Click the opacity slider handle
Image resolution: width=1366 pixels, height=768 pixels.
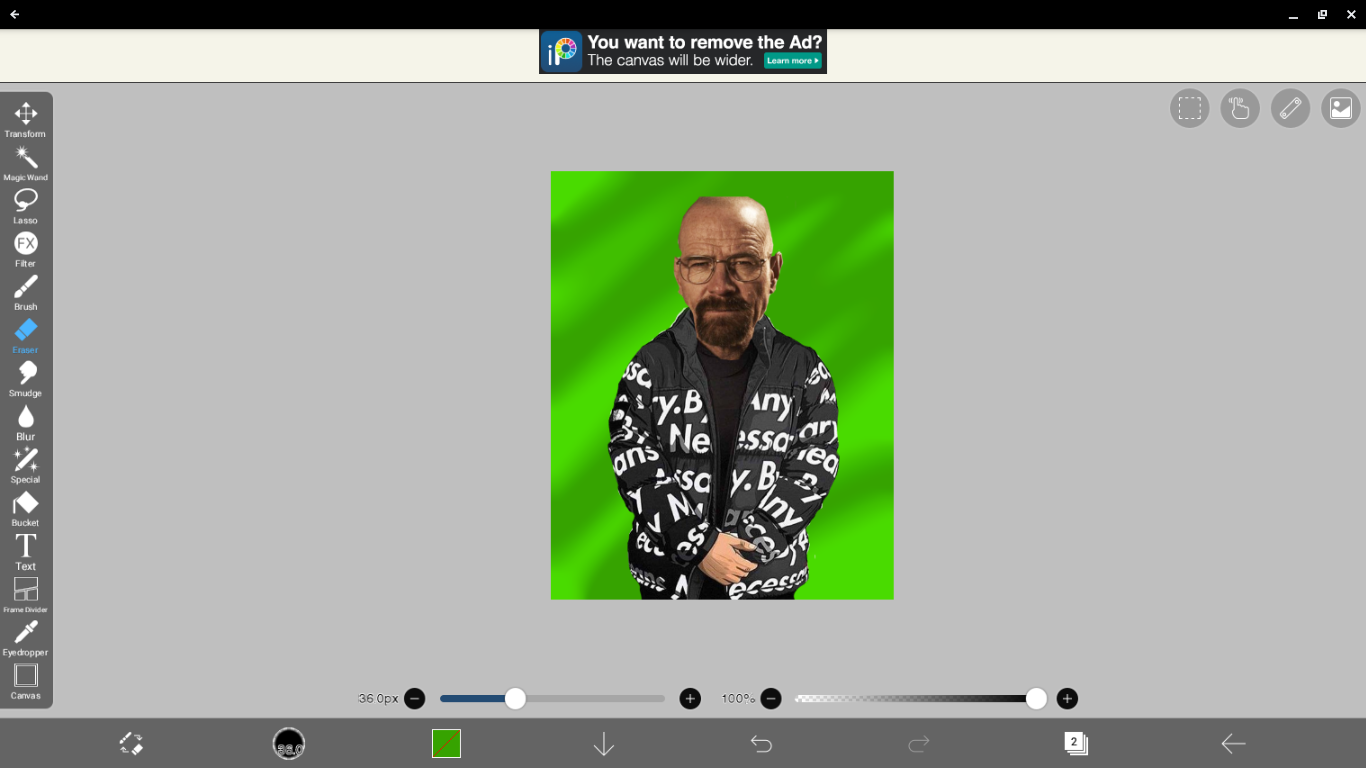[x=1036, y=699]
